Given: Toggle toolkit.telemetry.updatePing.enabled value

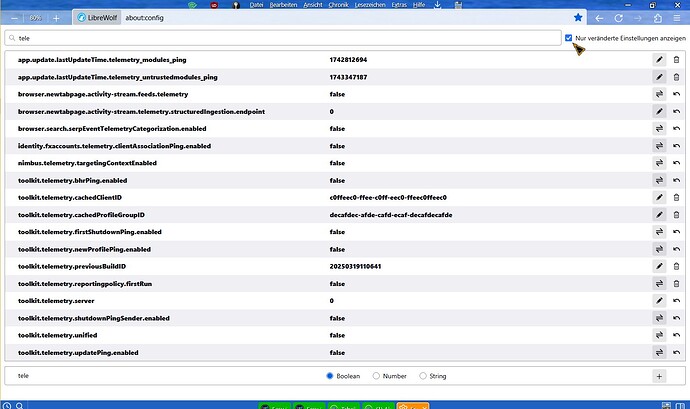Looking at the screenshot, I should coord(659,353).
